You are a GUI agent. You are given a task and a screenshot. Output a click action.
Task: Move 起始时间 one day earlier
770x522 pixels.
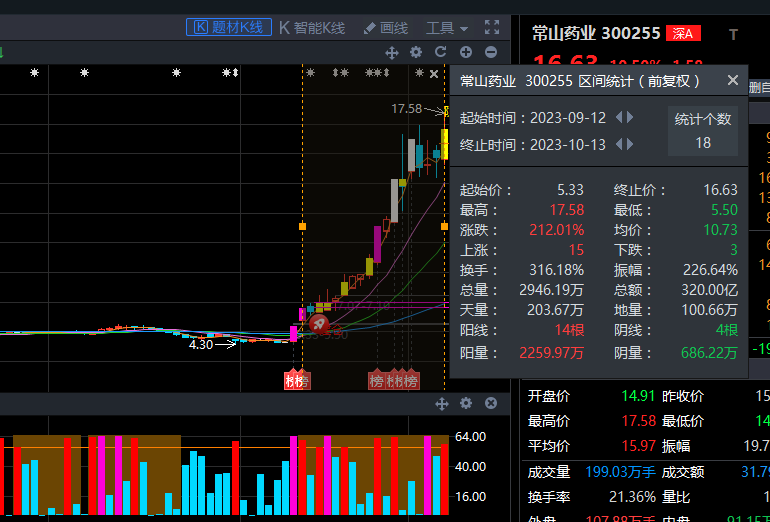tap(619, 117)
